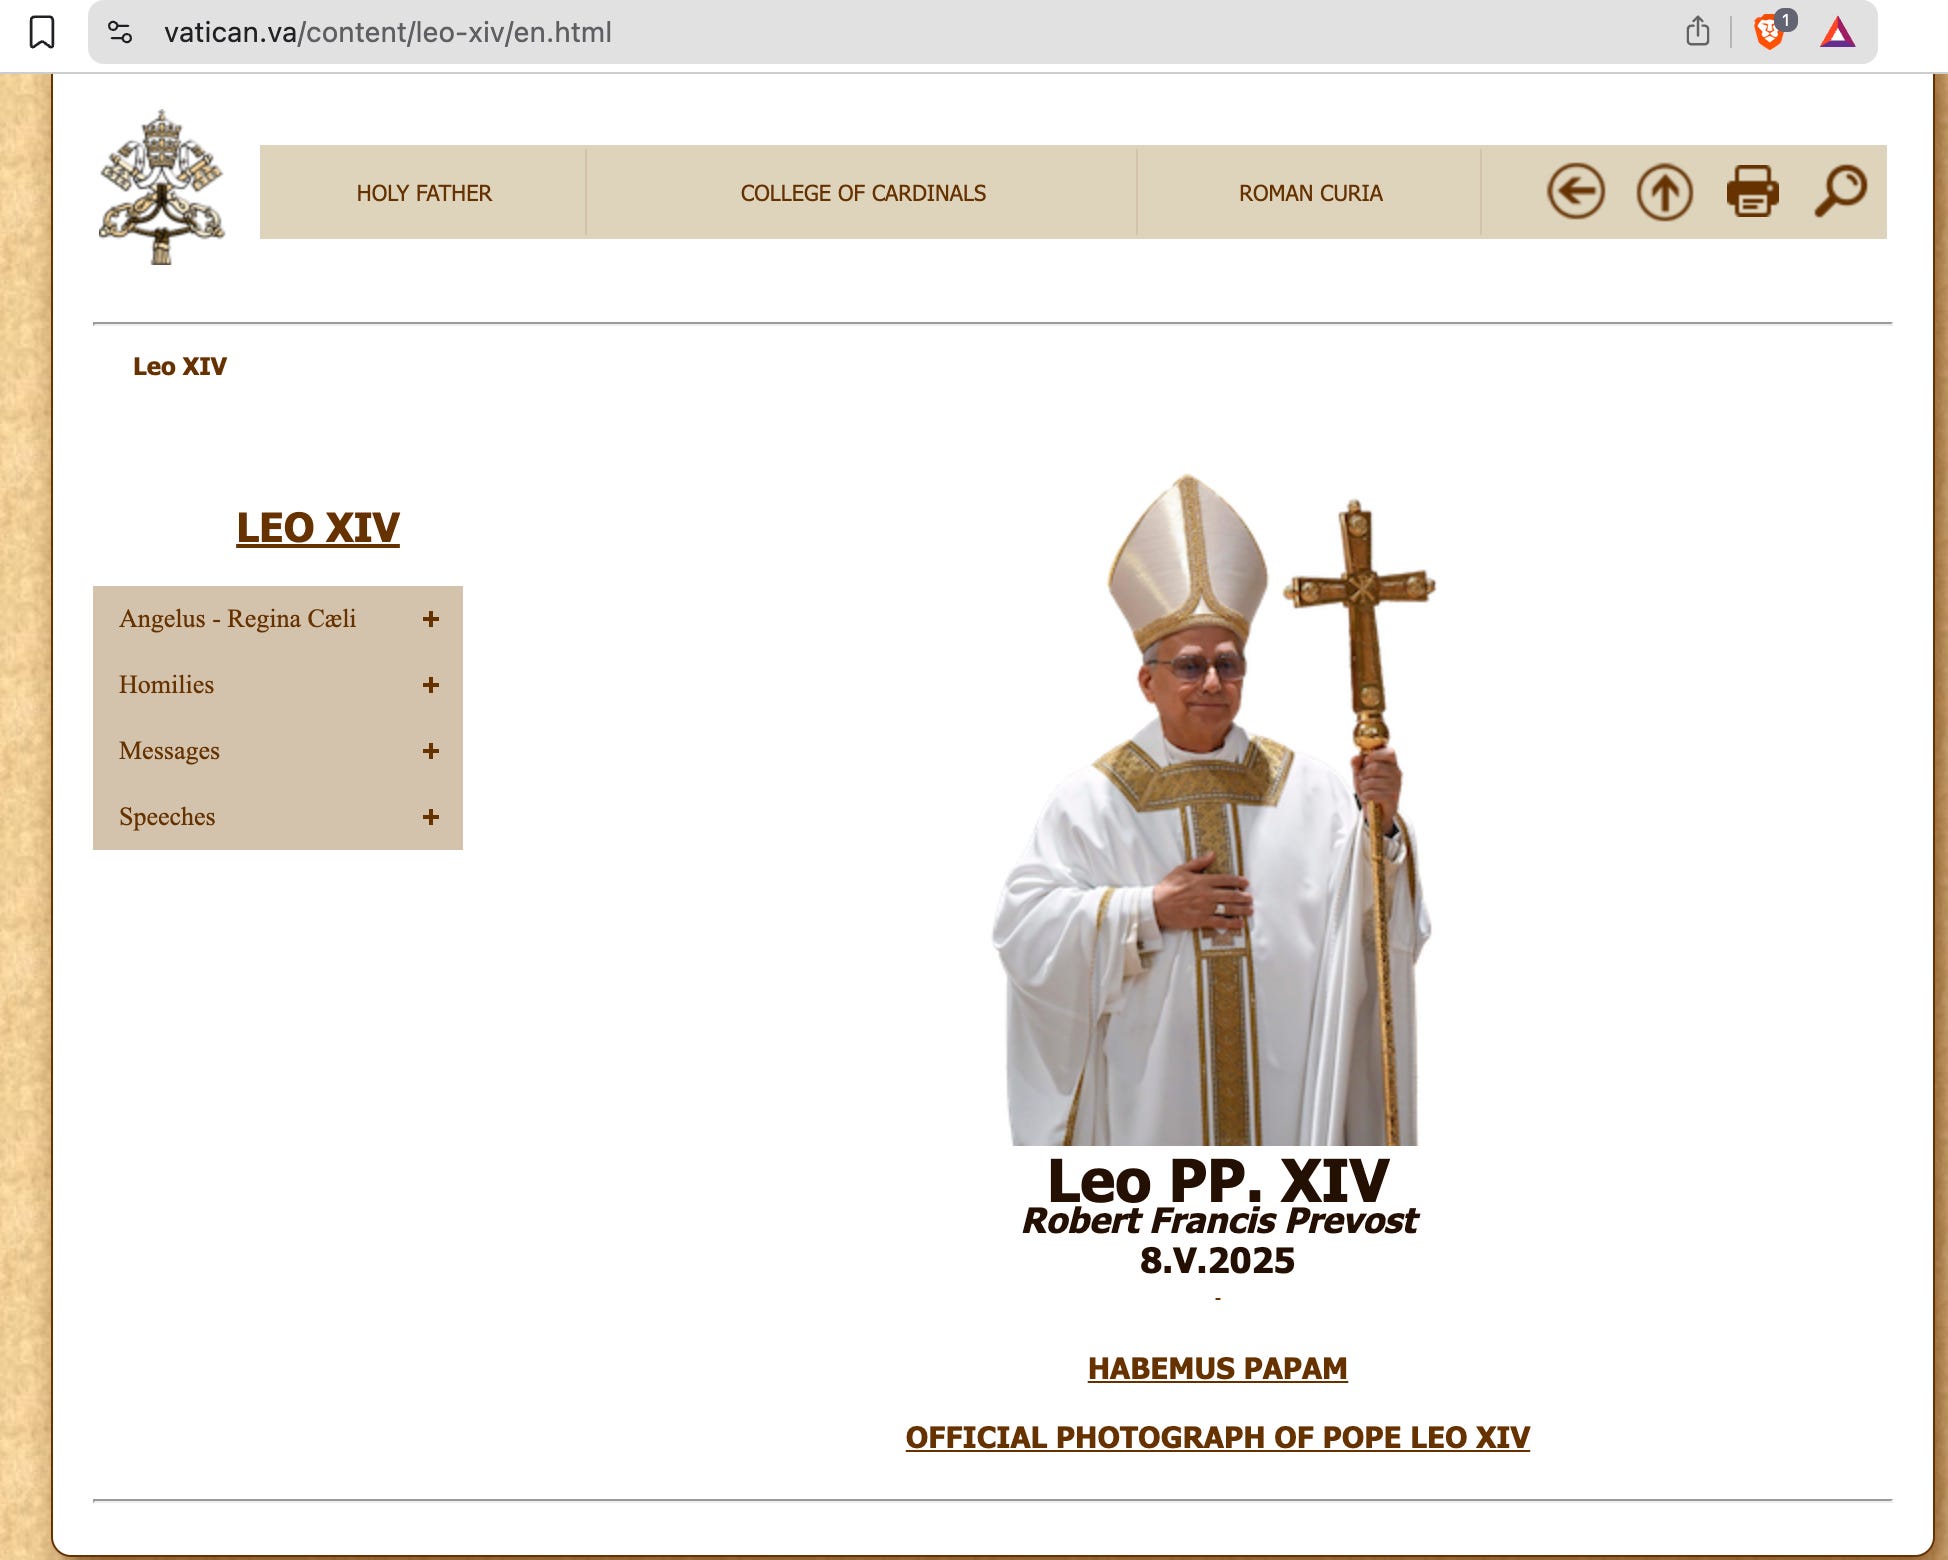Open OFFICIAL PHOTOGRAPH OF POPE LEO XIV link
This screenshot has width=1948, height=1560.
click(1217, 1437)
